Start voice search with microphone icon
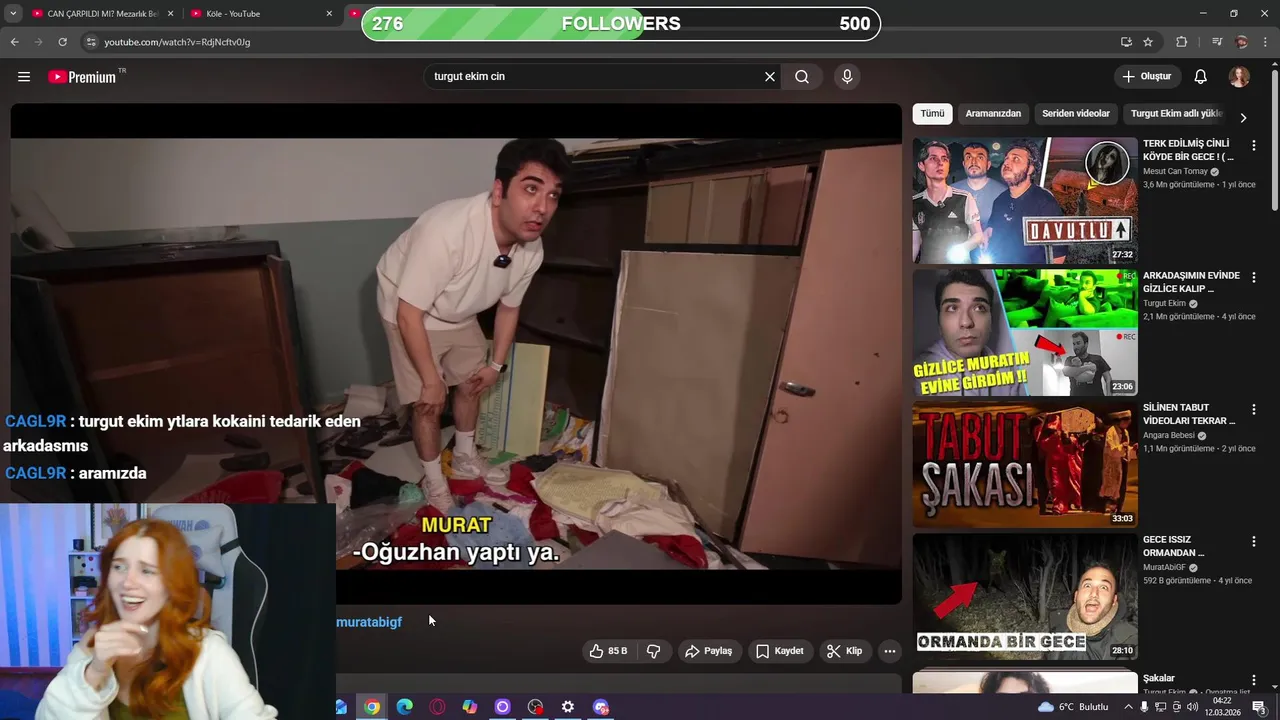 pos(847,77)
